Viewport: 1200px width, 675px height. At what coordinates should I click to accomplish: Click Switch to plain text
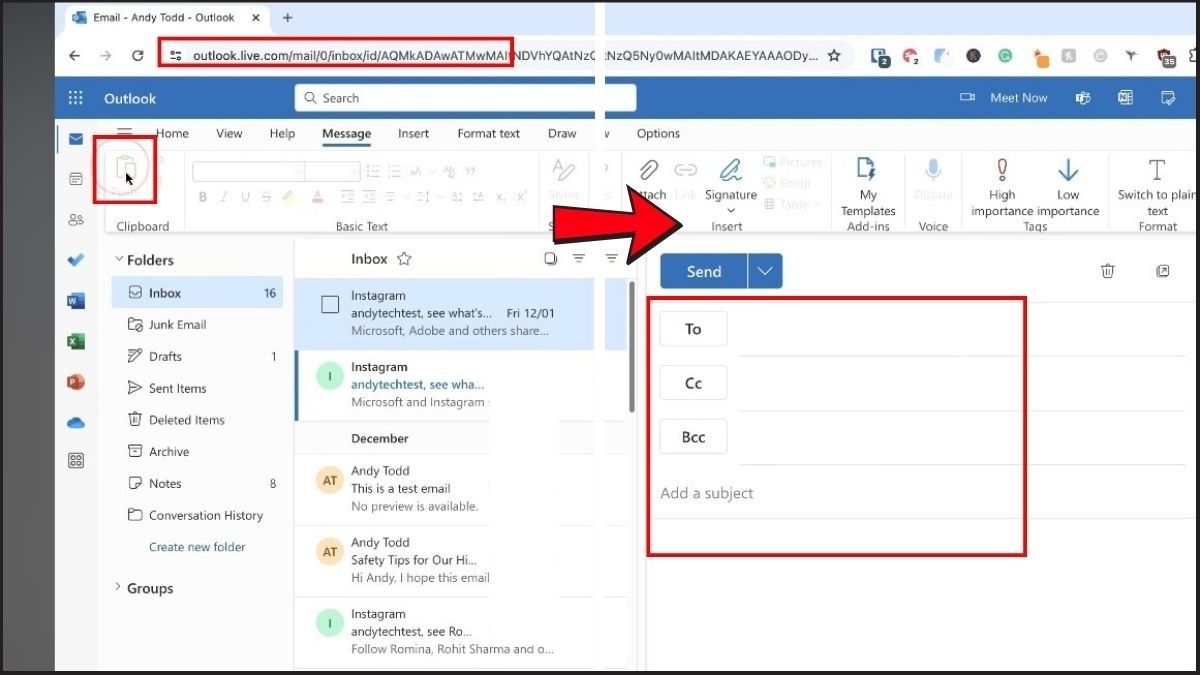tap(1157, 186)
